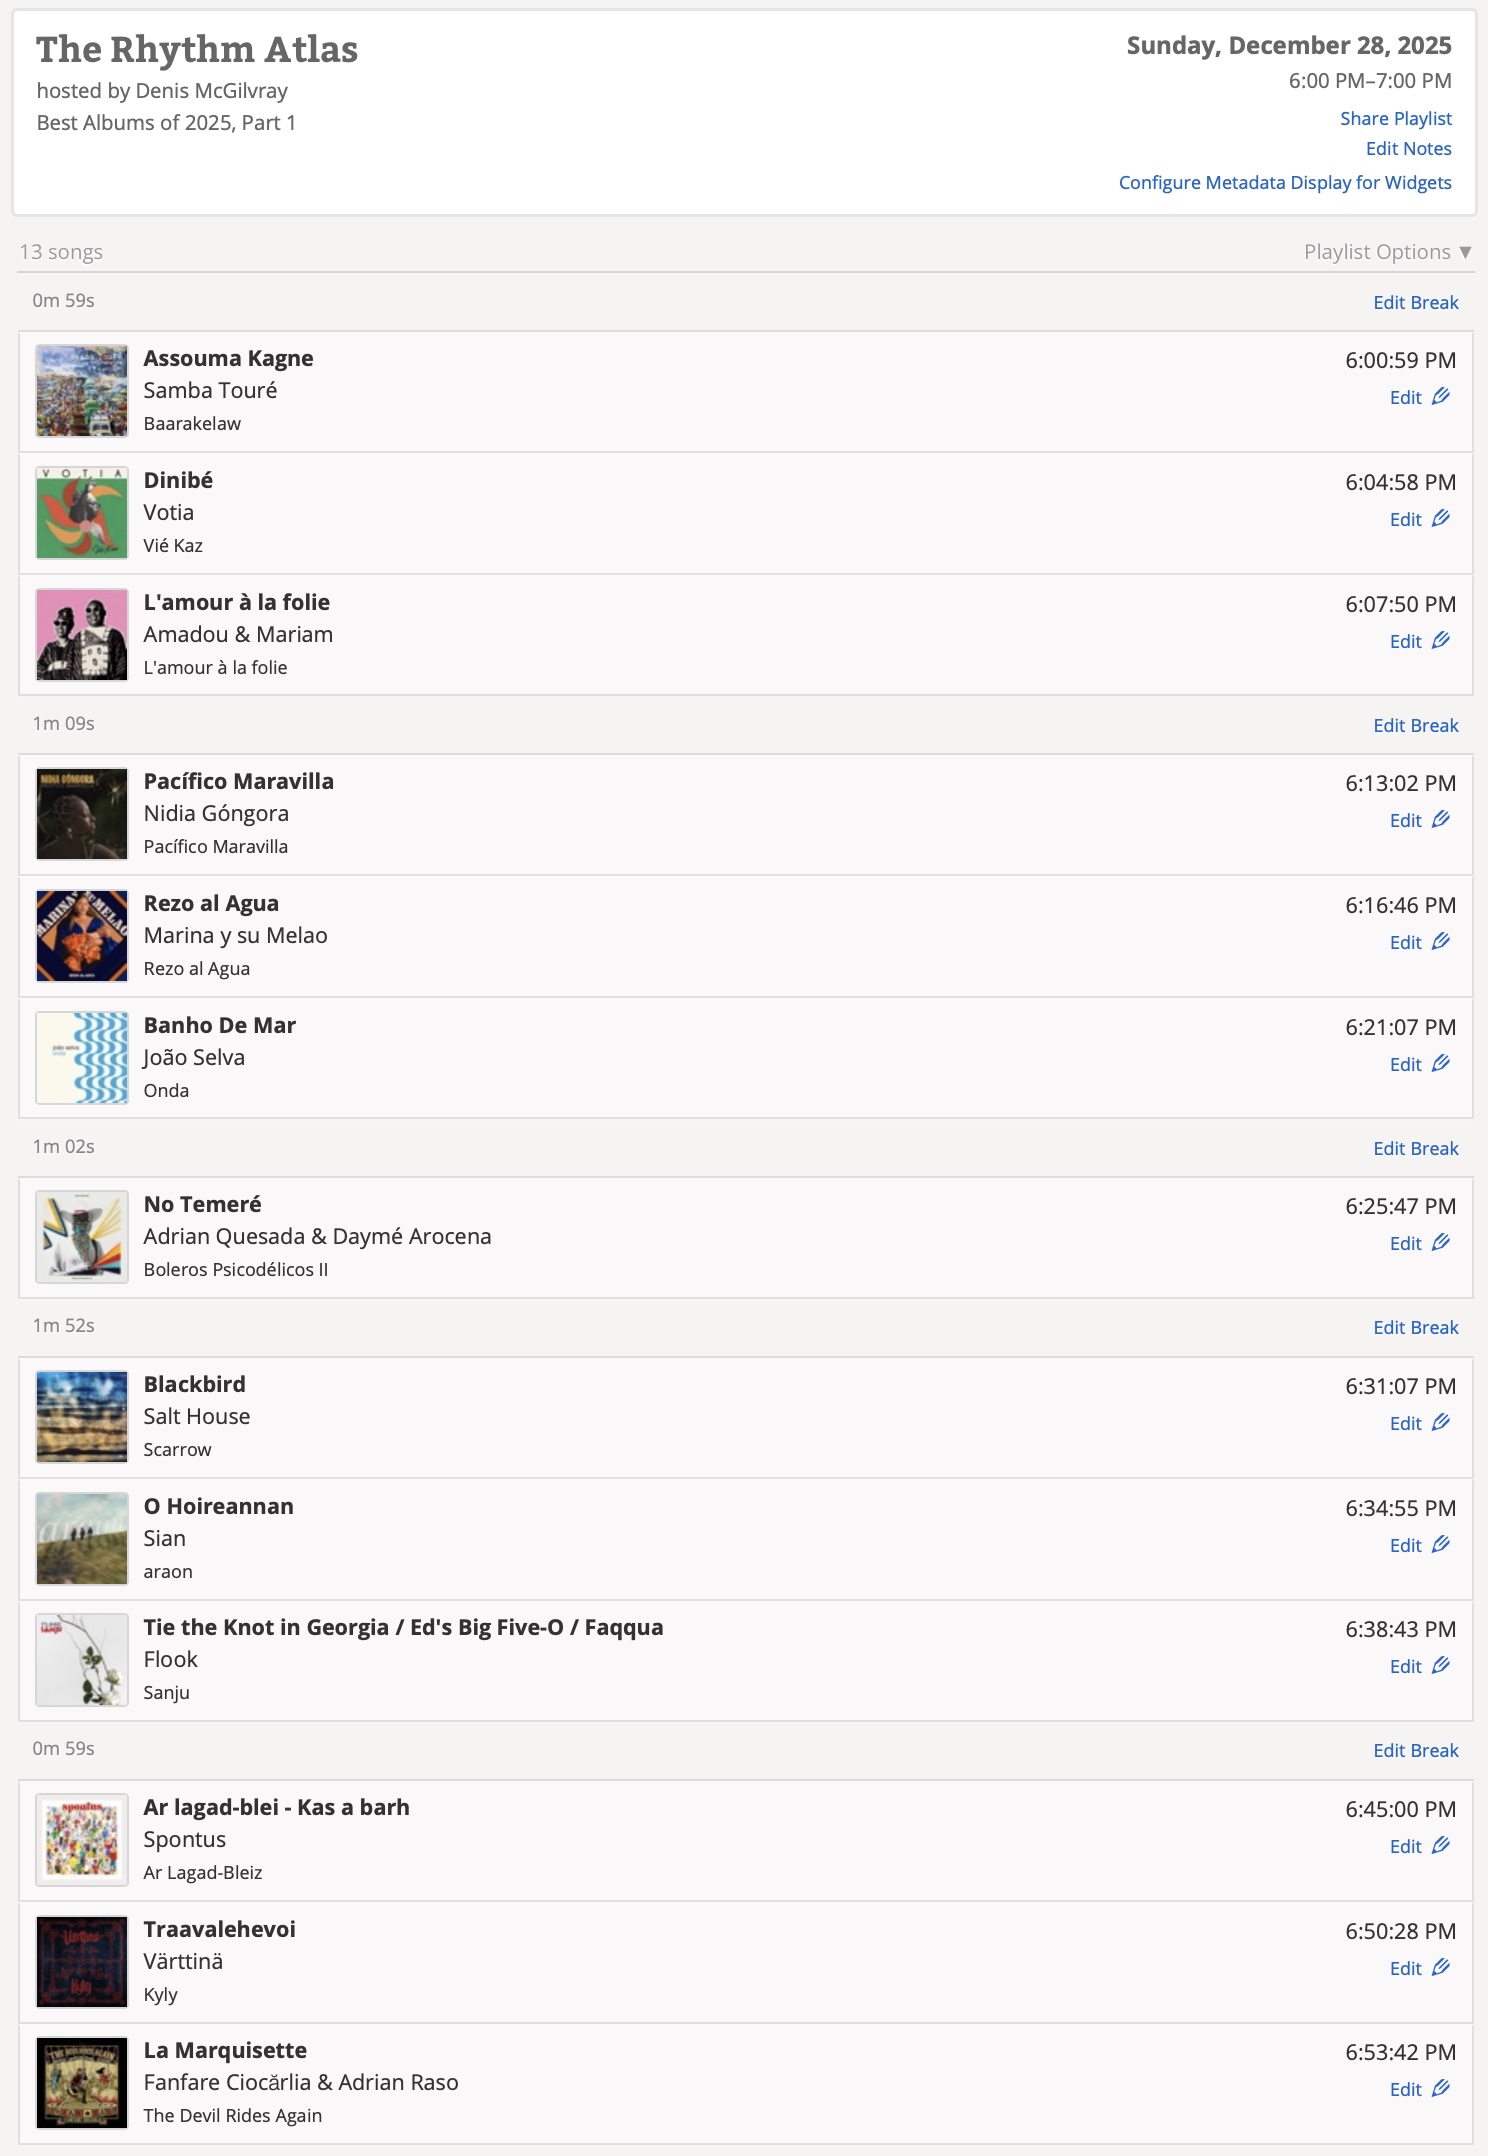Click the Edit link for No Temeré
Viewport: 1488px width, 2156px height.
(1405, 1244)
